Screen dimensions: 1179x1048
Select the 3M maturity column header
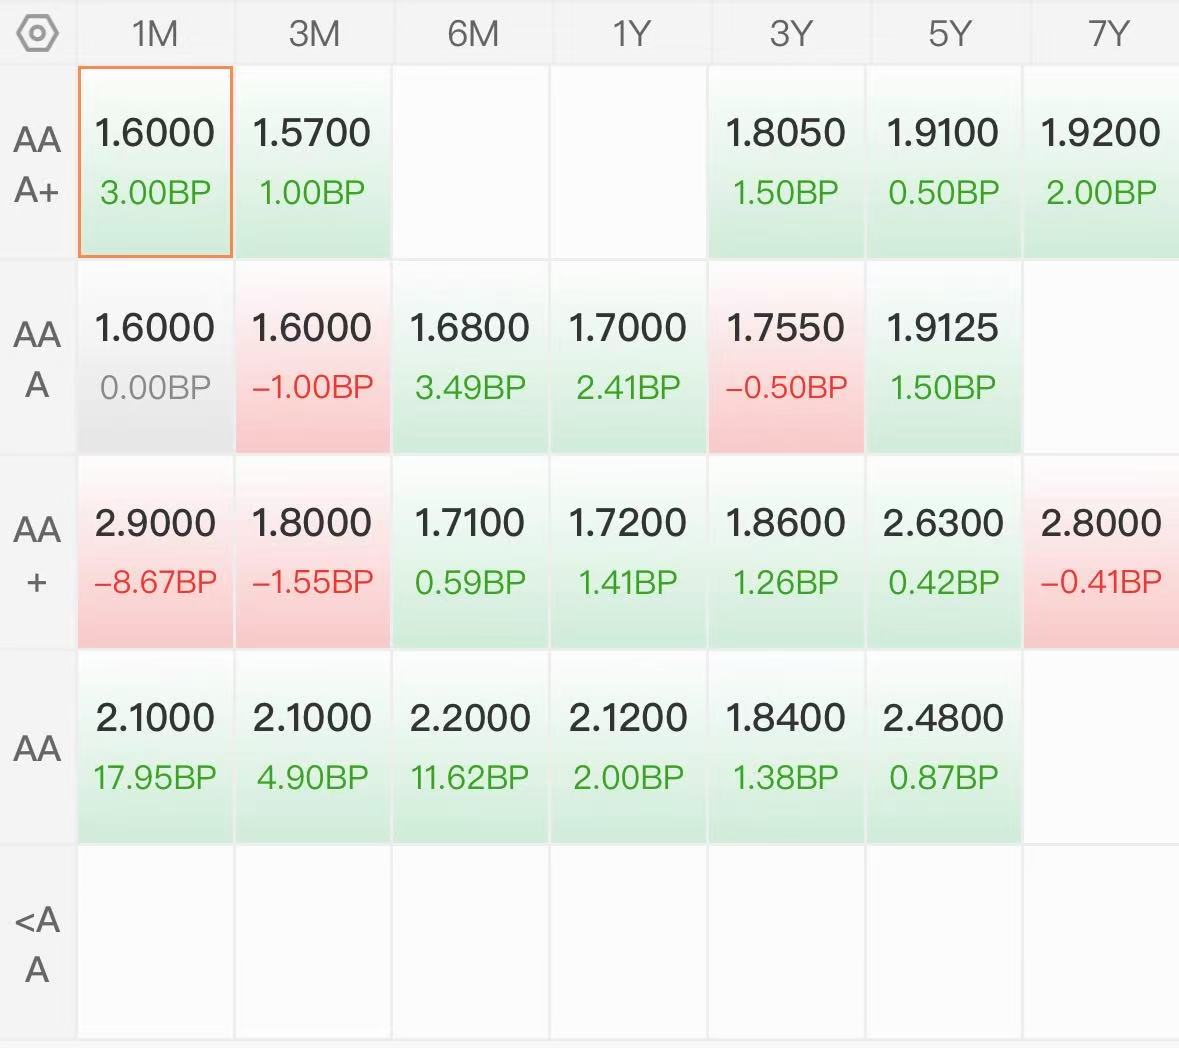tap(314, 34)
